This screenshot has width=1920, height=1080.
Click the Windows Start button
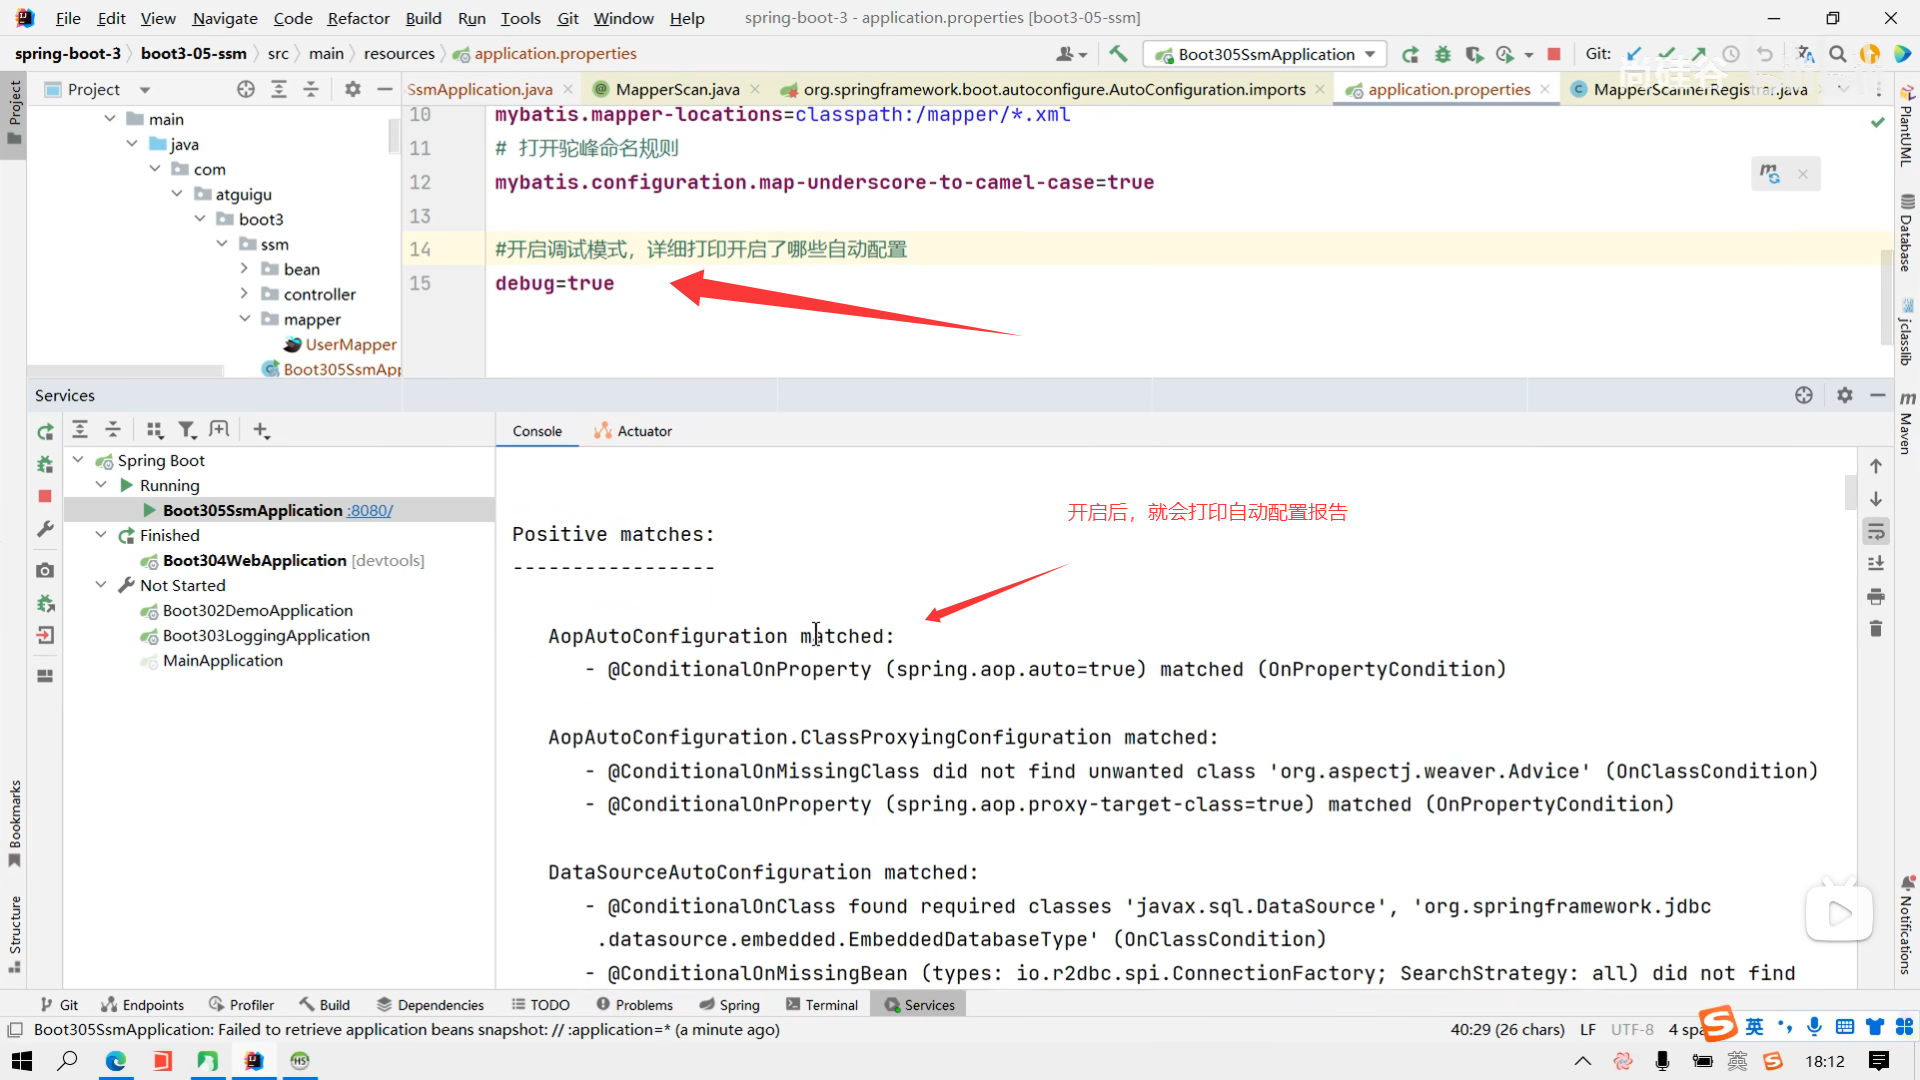[x=21, y=1061]
